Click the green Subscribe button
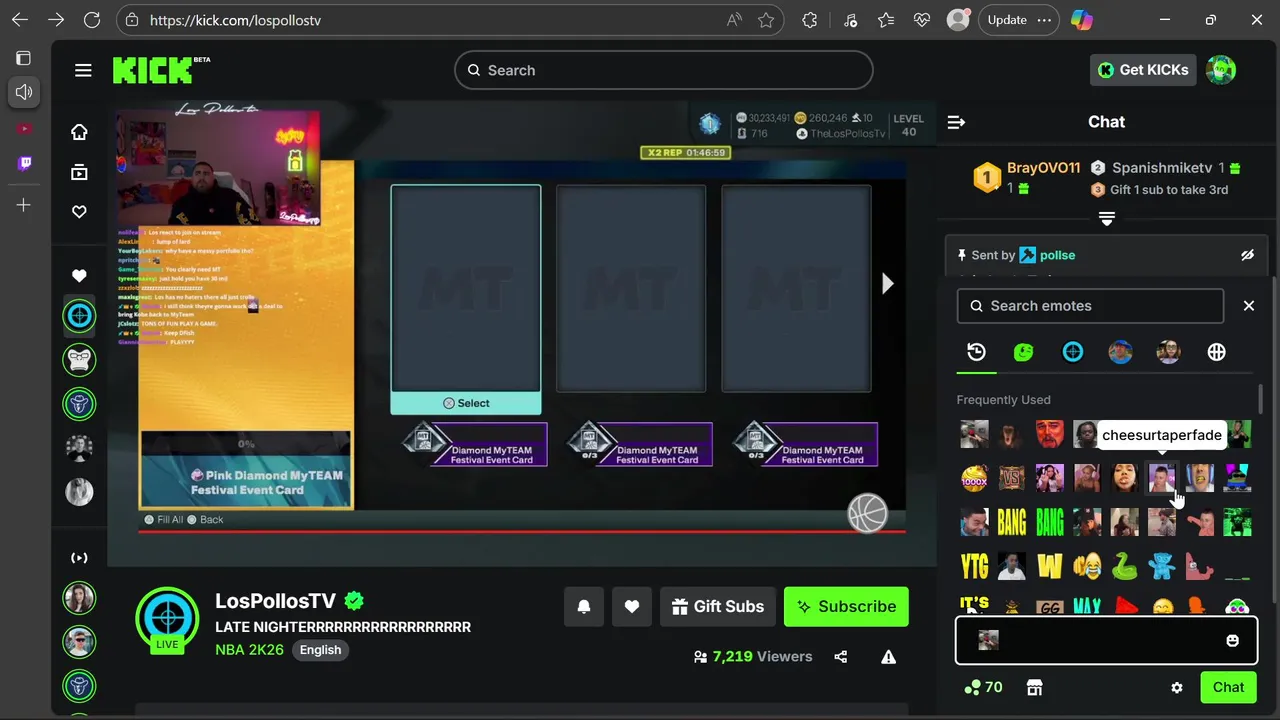Viewport: 1280px width, 720px height. 846,607
